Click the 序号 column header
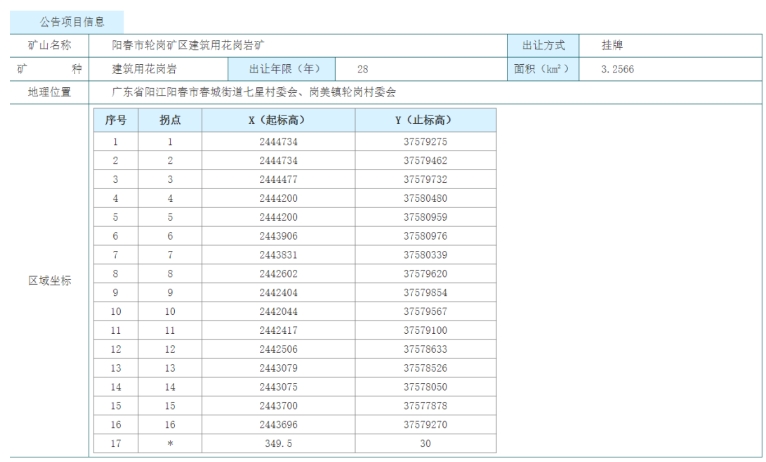Screen dimensions: 766x462 [x=115, y=120]
